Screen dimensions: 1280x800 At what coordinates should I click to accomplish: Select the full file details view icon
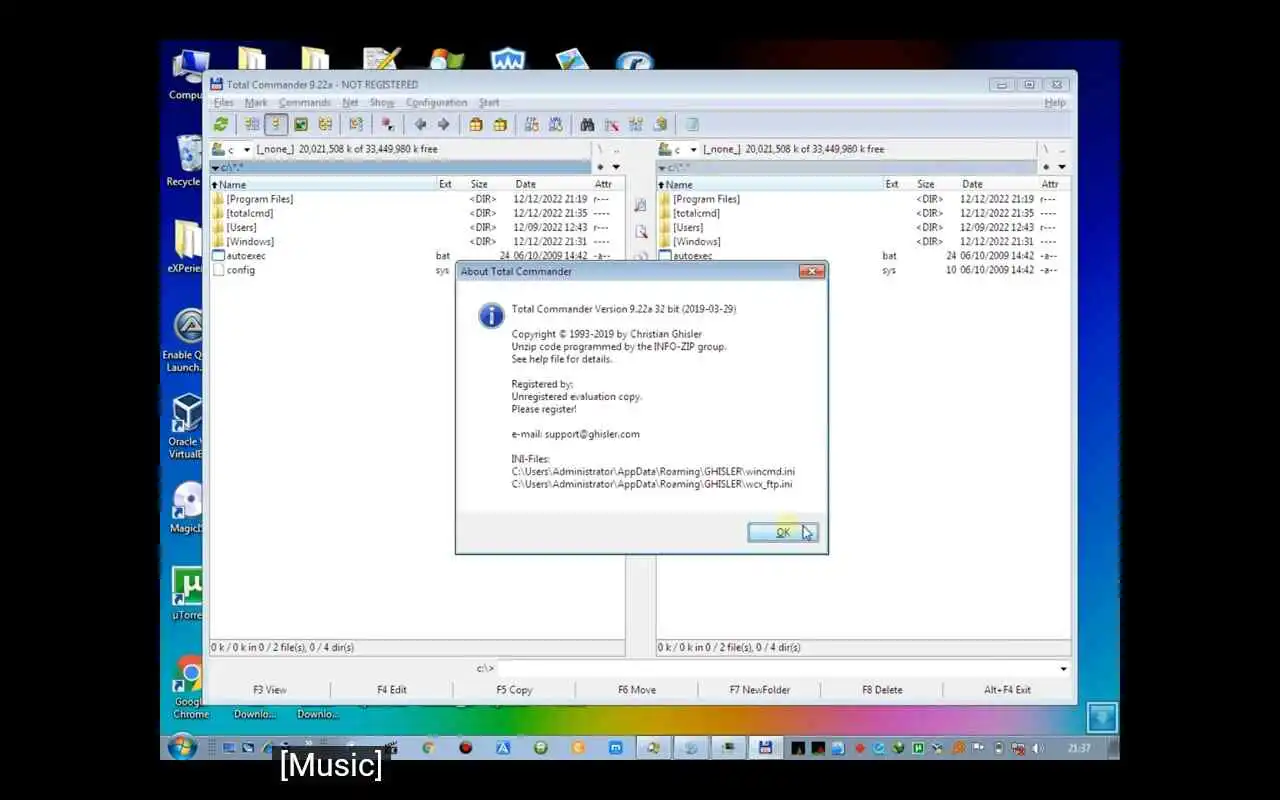(x=276, y=125)
